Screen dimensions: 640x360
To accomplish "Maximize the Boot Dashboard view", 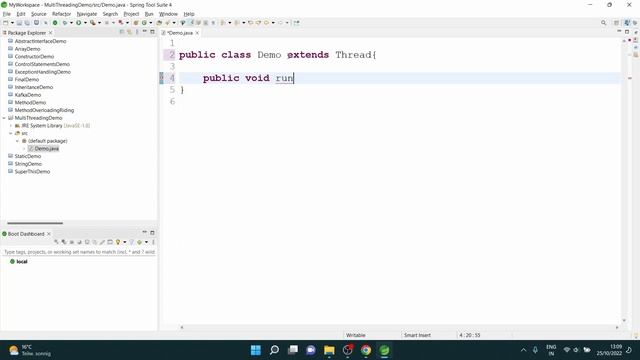I will click(152, 233).
